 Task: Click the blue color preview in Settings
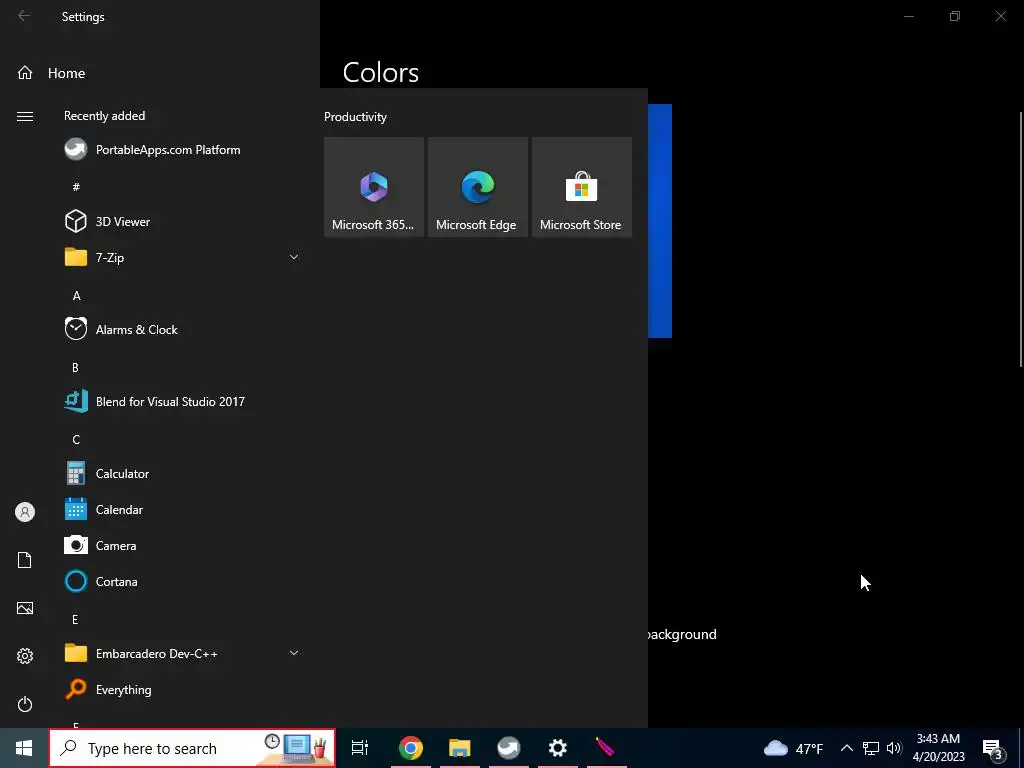660,221
